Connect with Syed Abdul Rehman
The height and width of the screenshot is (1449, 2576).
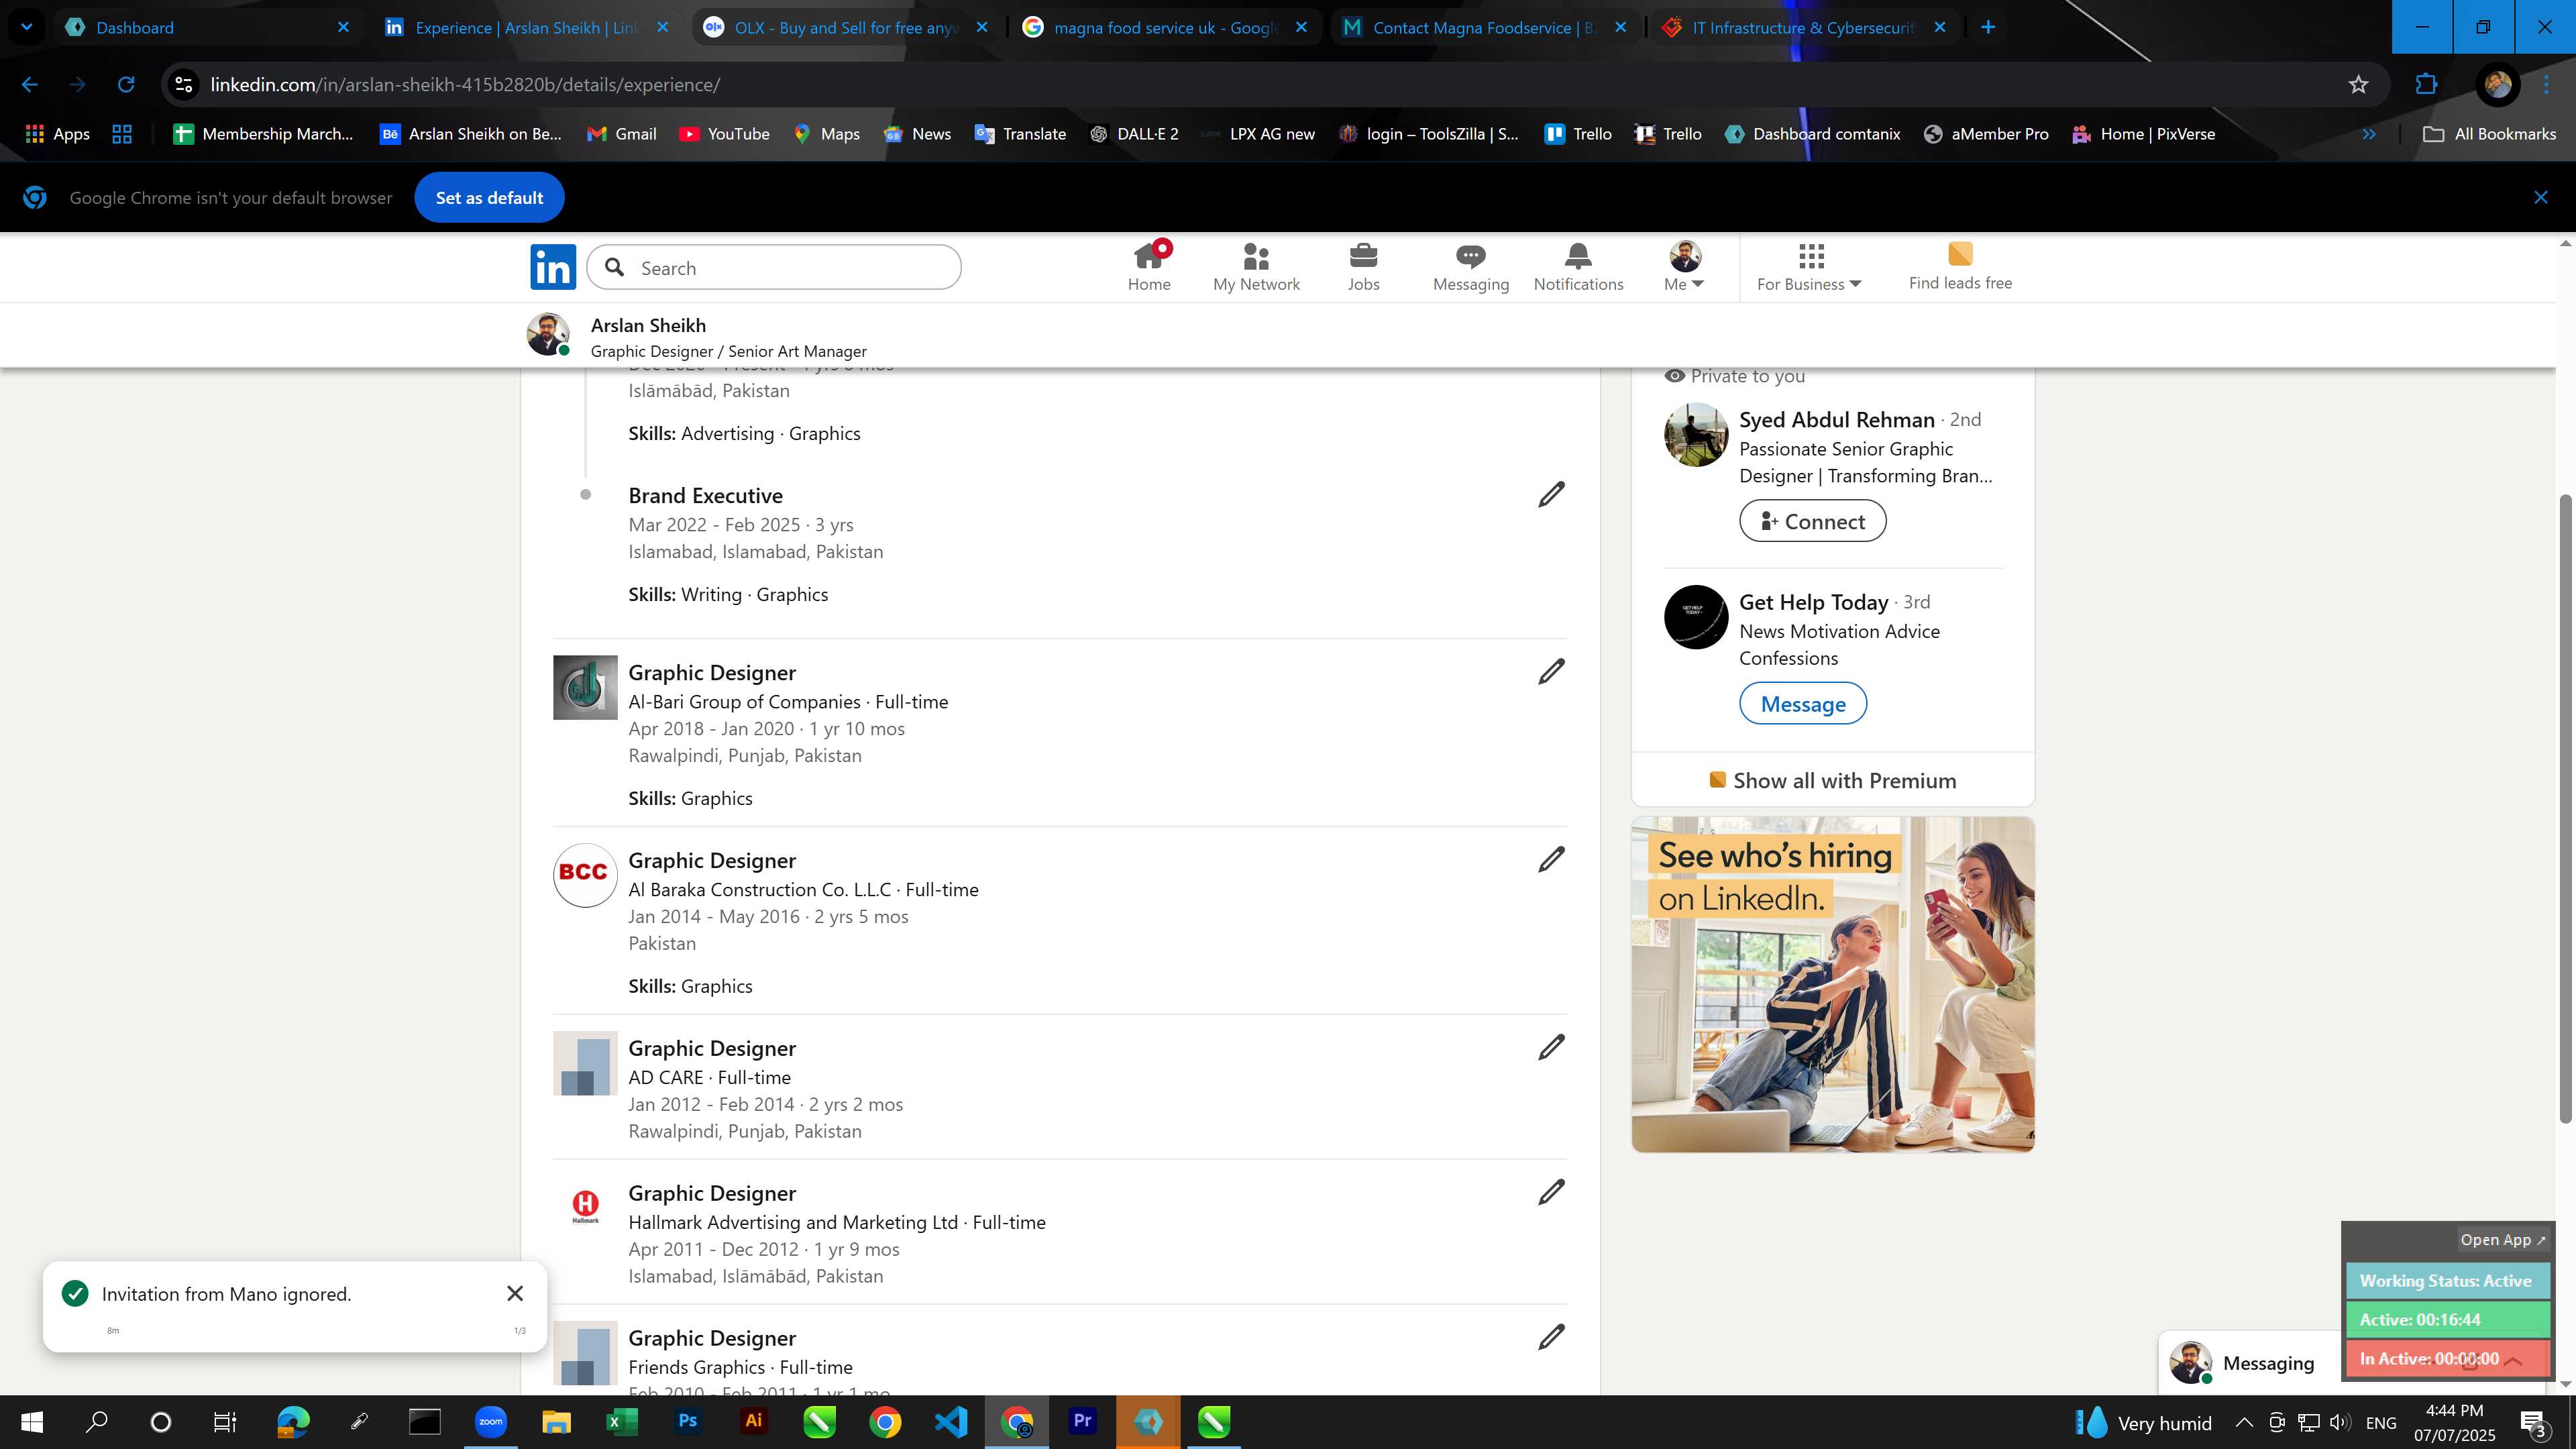1812,521
